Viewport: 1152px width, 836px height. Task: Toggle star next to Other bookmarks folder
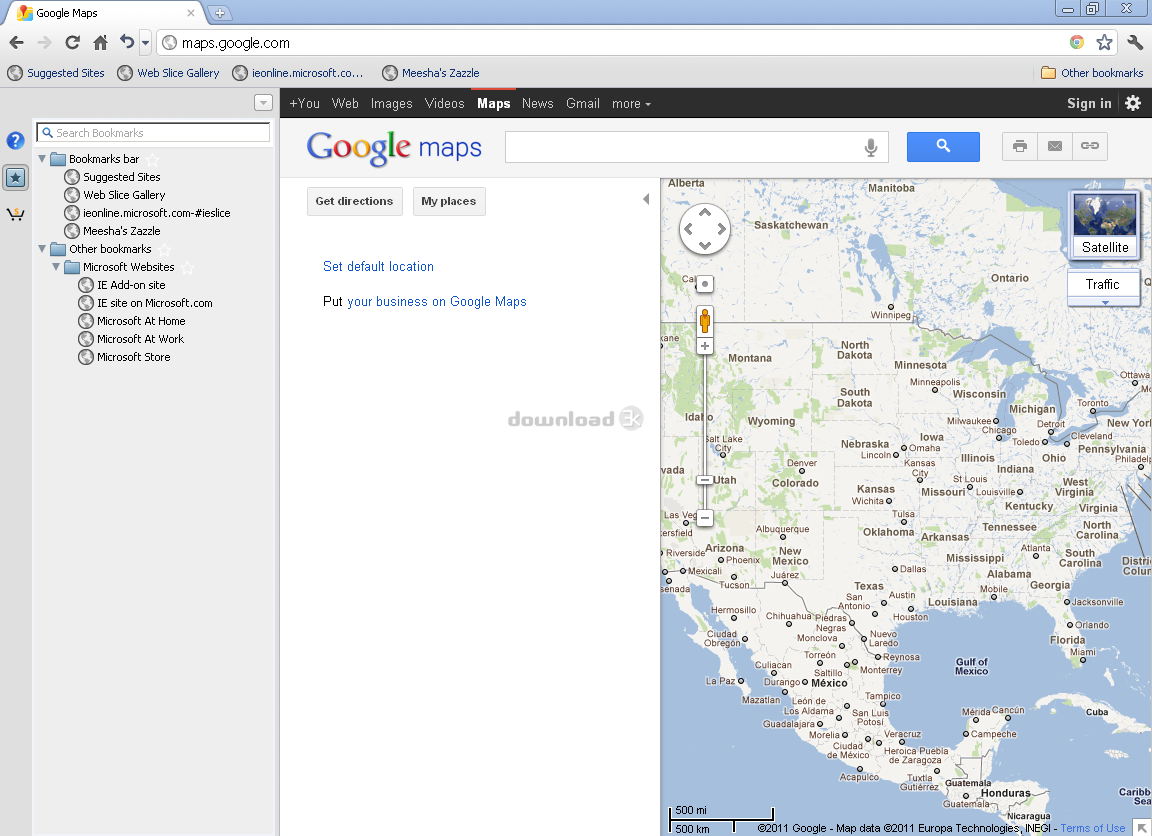(165, 250)
